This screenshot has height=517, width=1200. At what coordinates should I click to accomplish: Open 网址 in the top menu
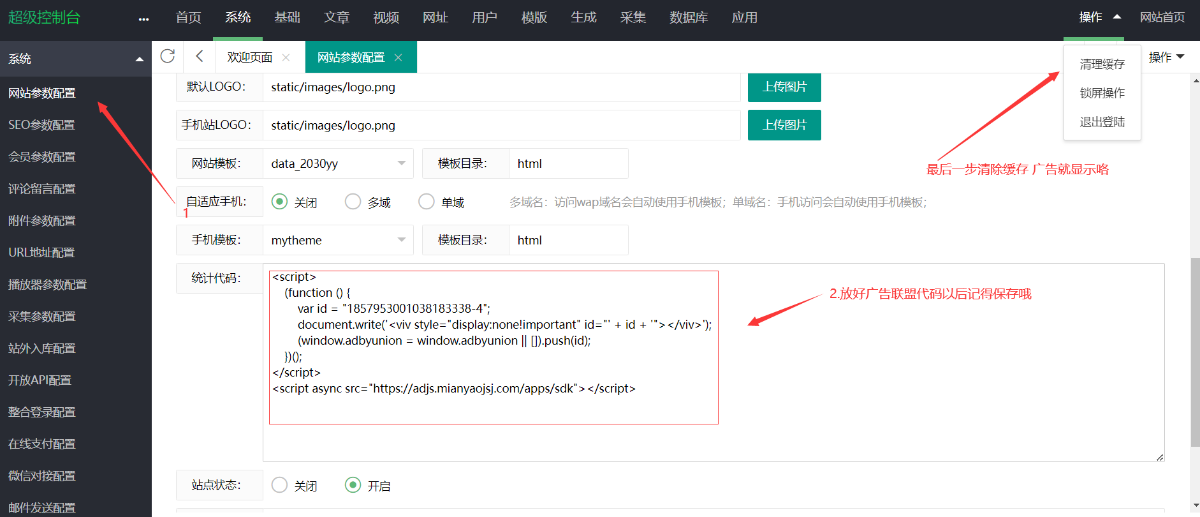pos(435,17)
